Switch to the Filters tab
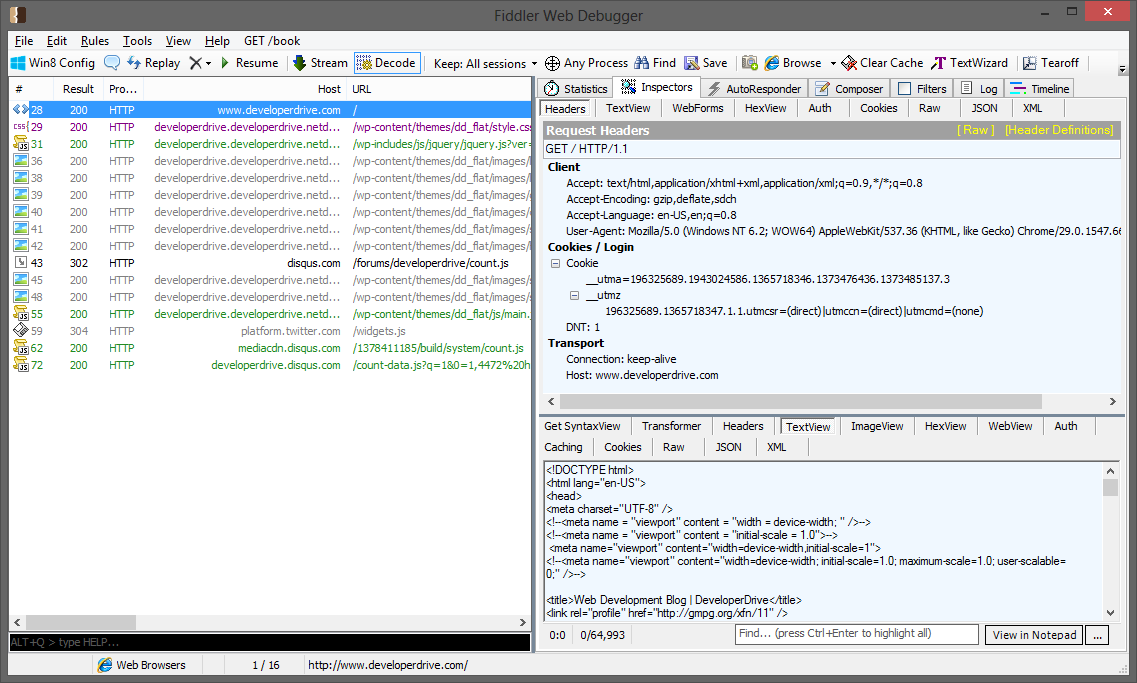1137x683 pixels. point(922,88)
